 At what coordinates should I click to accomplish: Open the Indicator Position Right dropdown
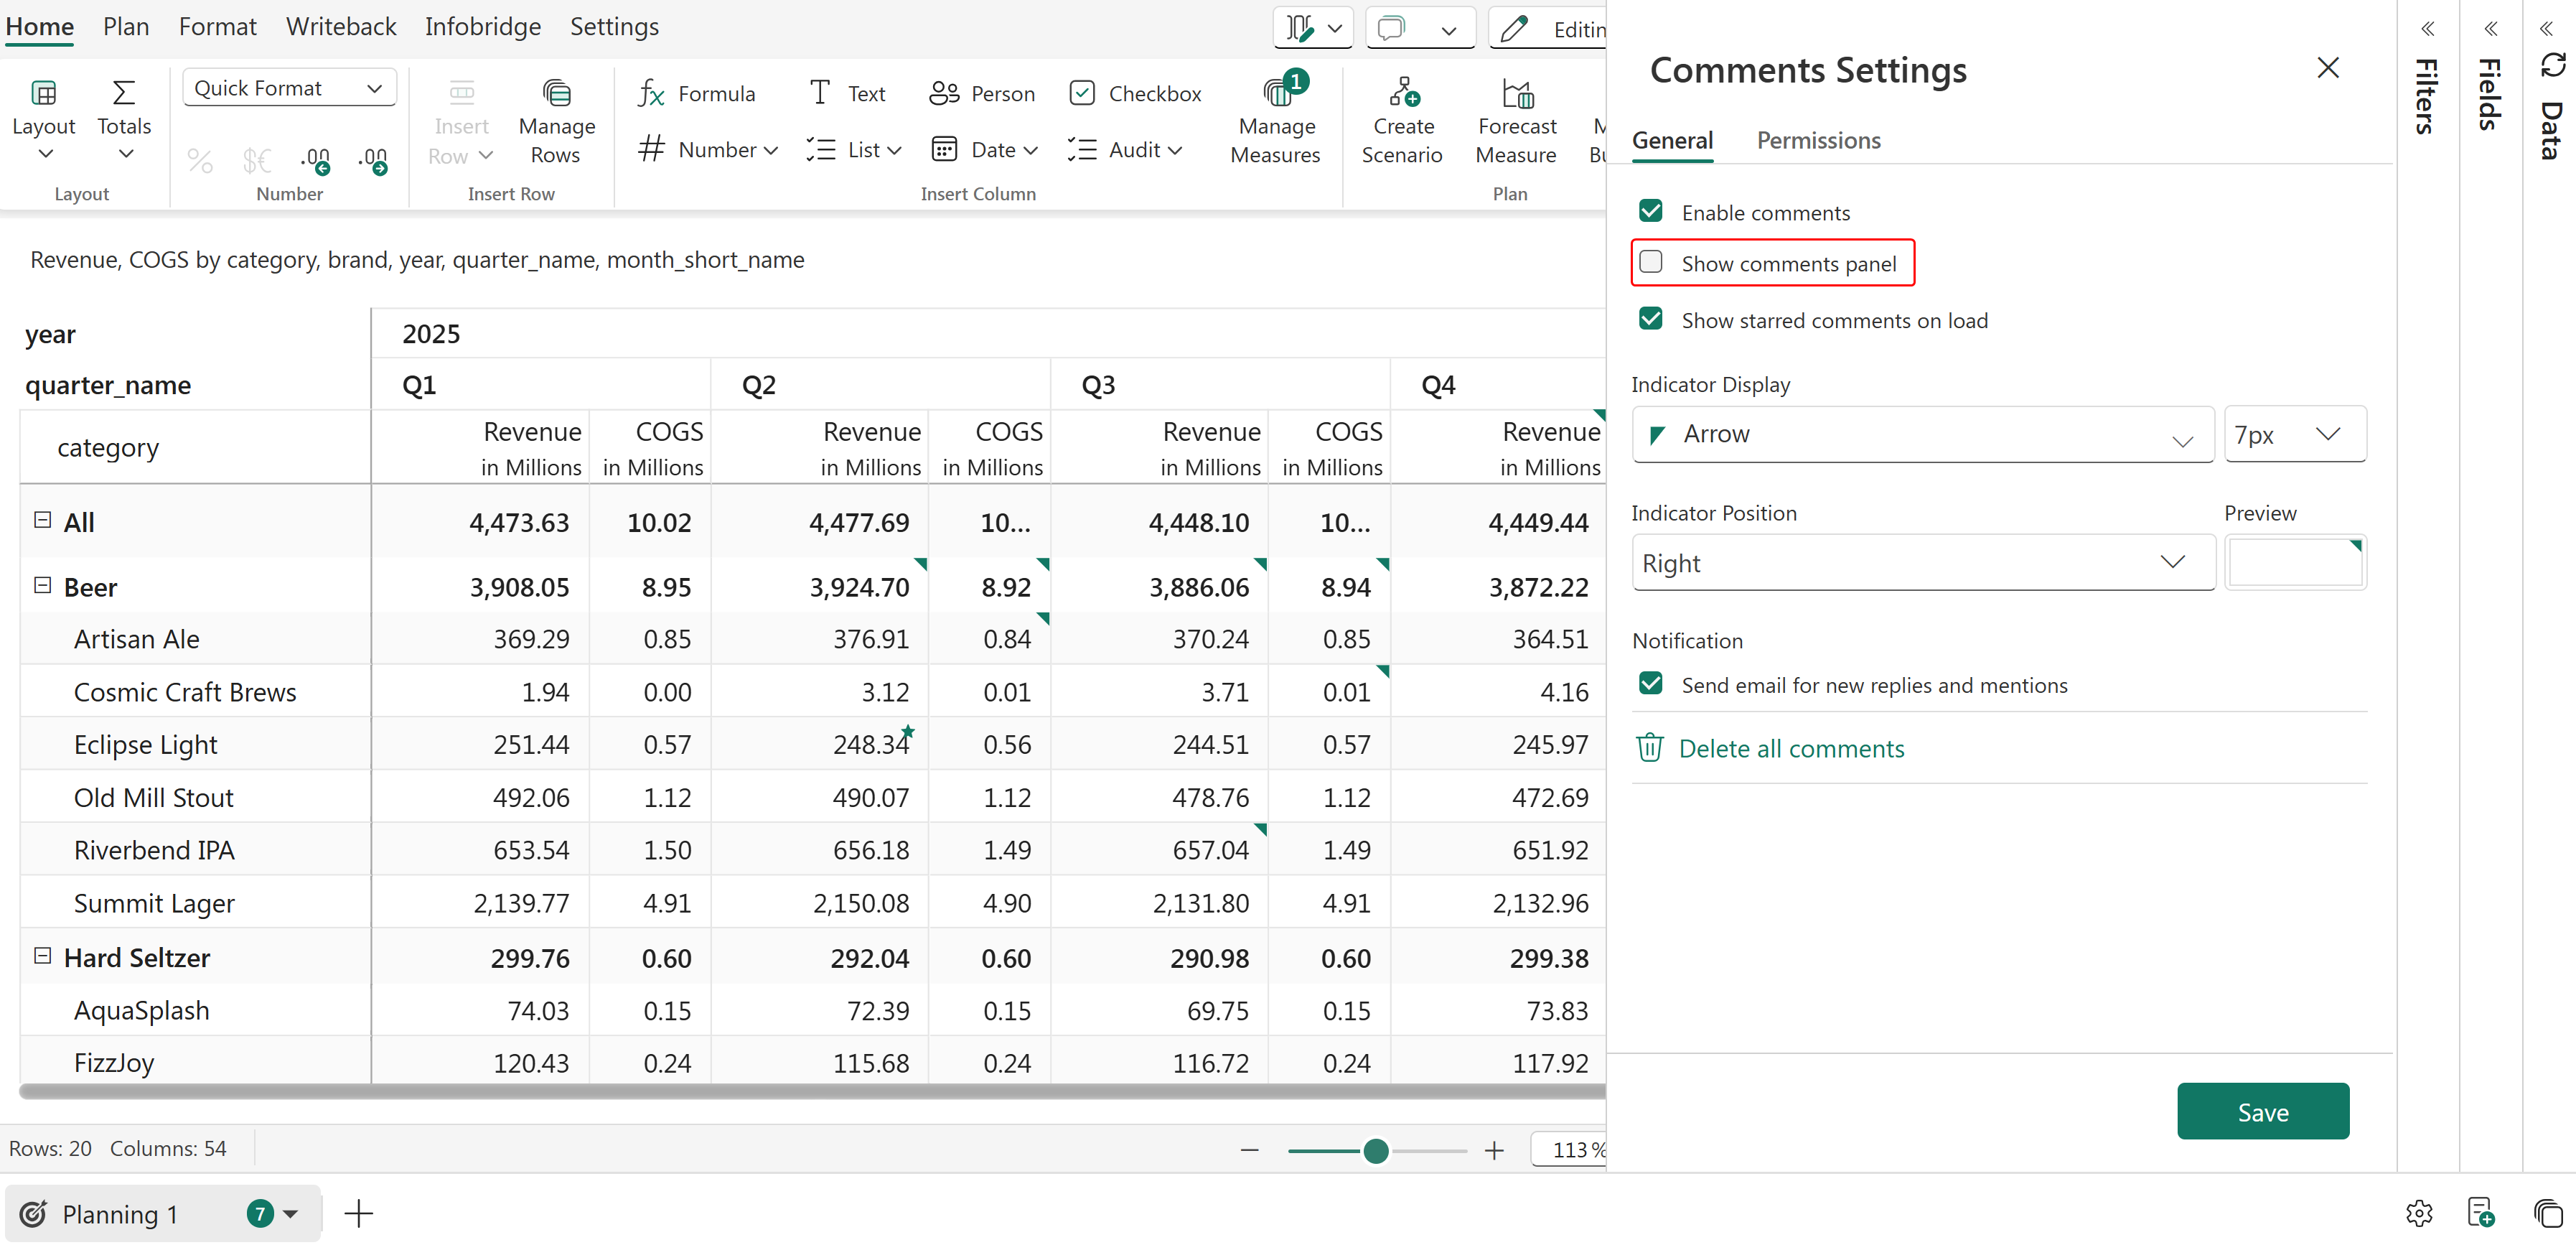pos(1921,563)
